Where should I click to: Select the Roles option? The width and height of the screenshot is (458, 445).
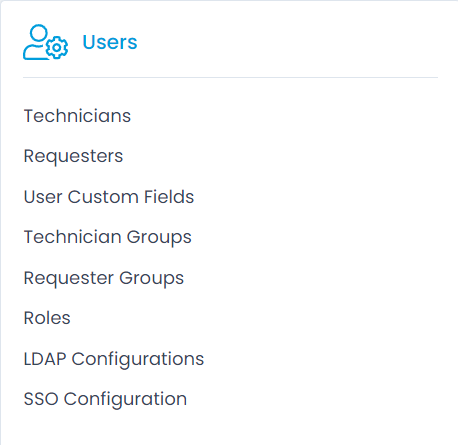click(x=47, y=318)
